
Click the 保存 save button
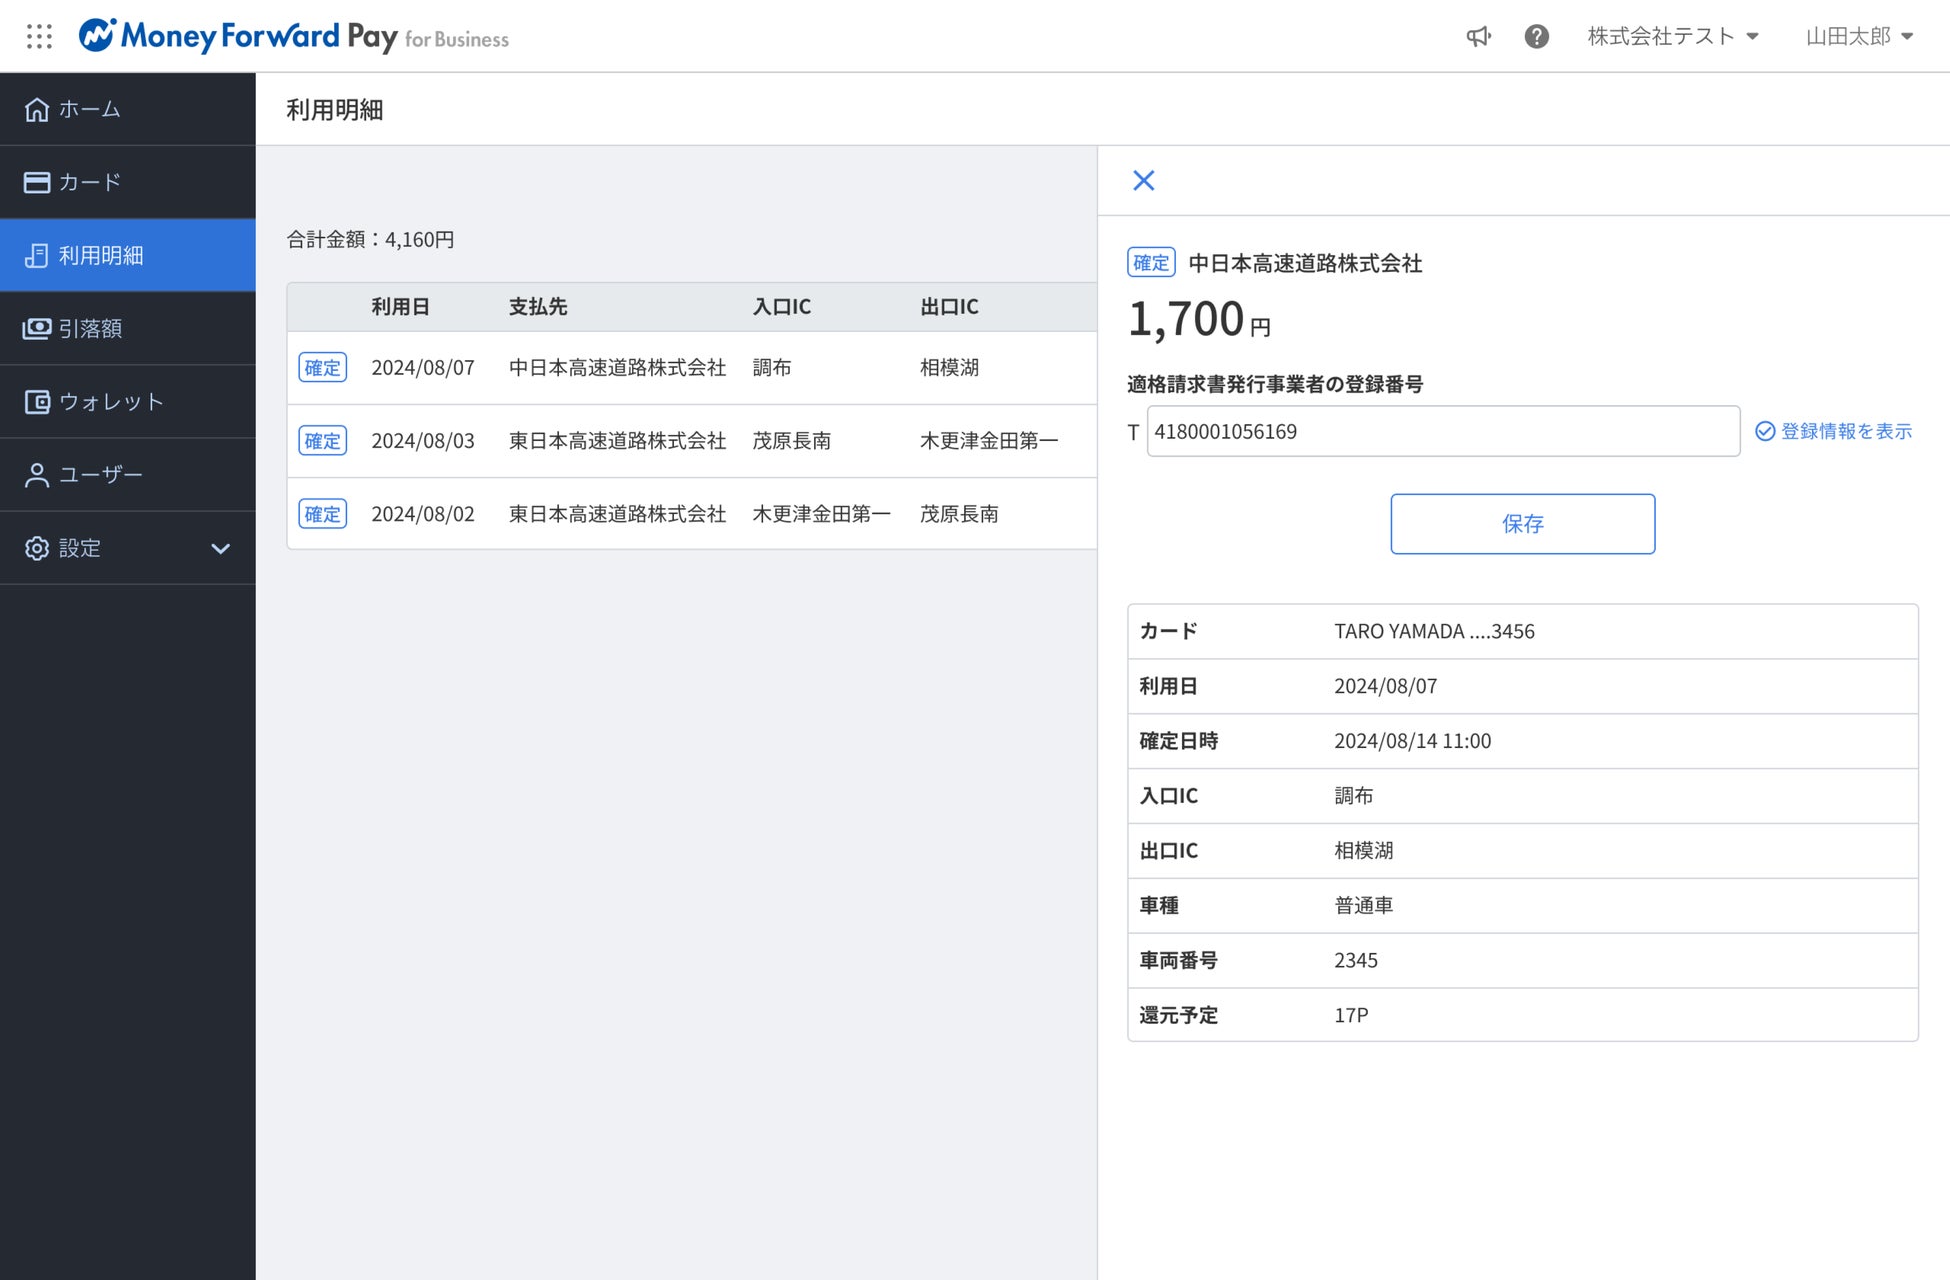pos(1522,524)
